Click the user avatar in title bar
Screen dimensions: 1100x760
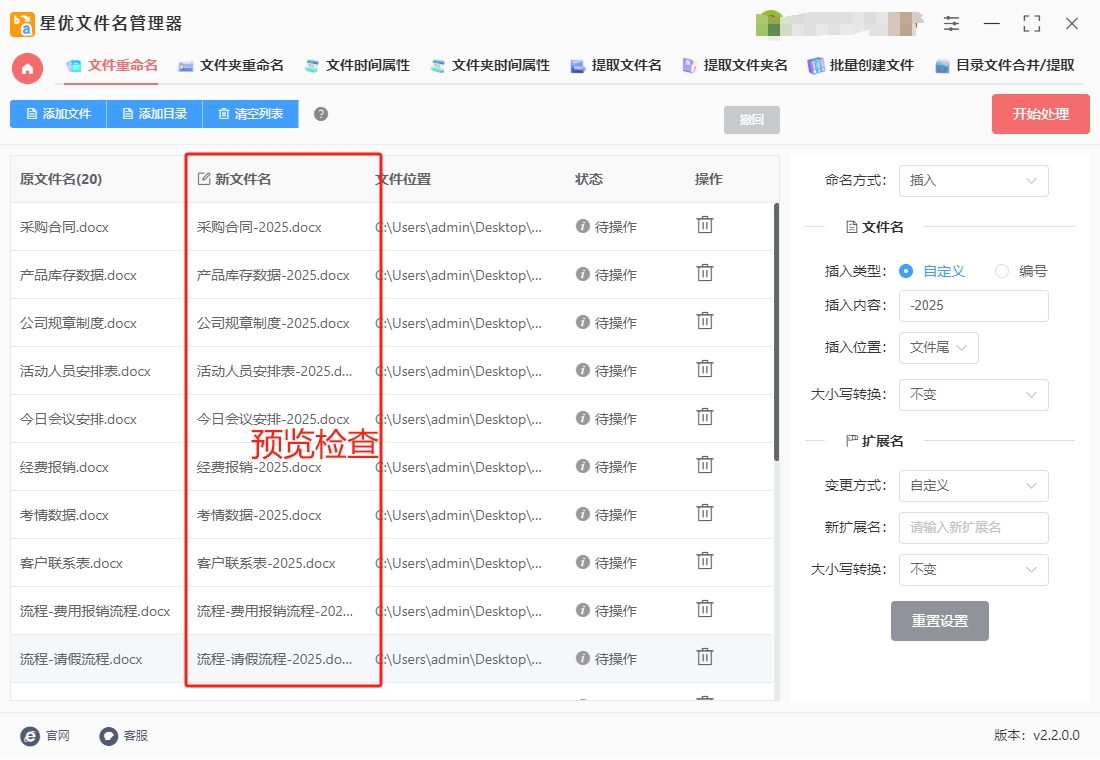click(769, 24)
